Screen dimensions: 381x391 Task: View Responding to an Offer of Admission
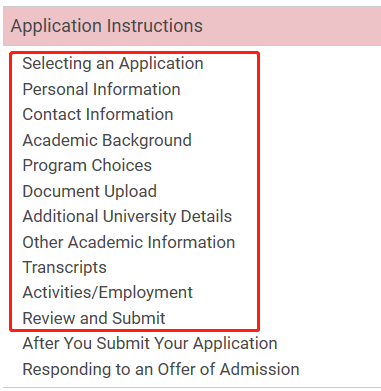(x=161, y=369)
